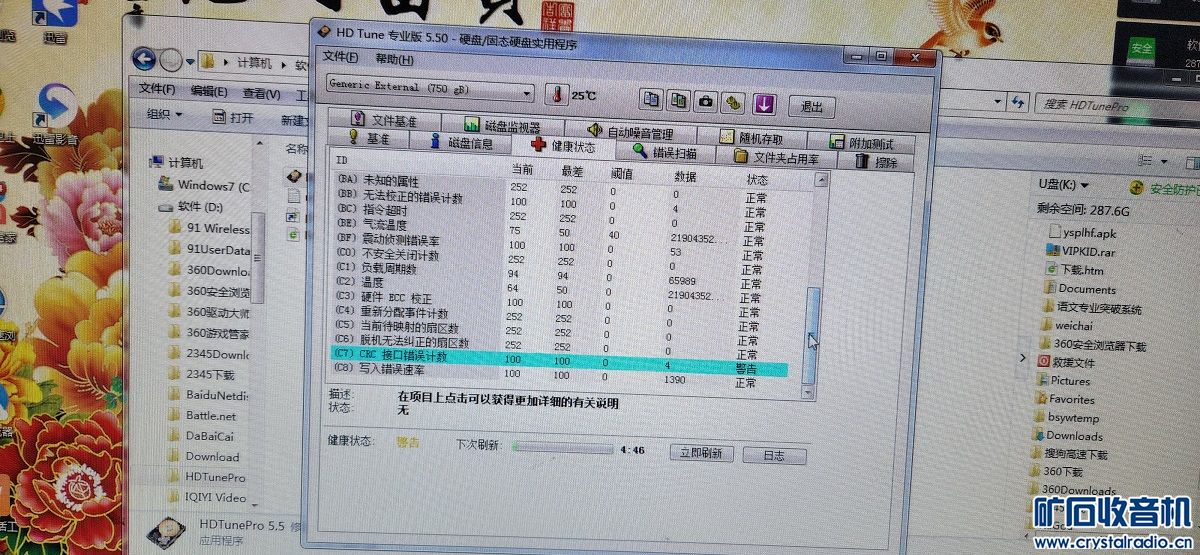The height and width of the screenshot is (555, 1200).
Task: Open 组织 dropdown in Explorer toolbar
Action: tap(164, 115)
